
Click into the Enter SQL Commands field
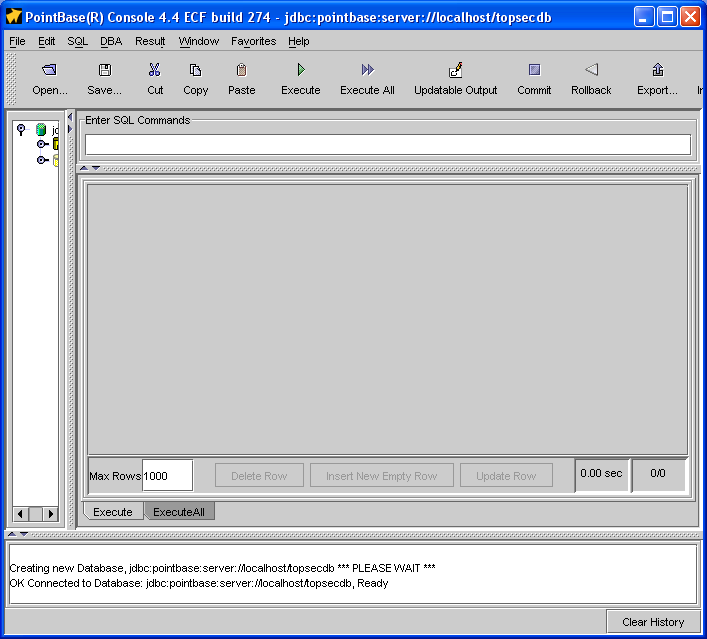388,145
